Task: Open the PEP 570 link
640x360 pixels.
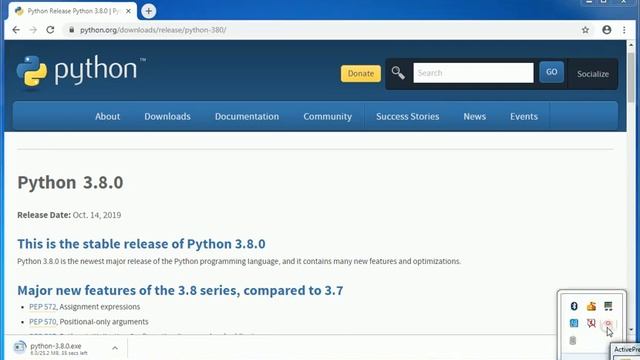Action: click(42, 322)
